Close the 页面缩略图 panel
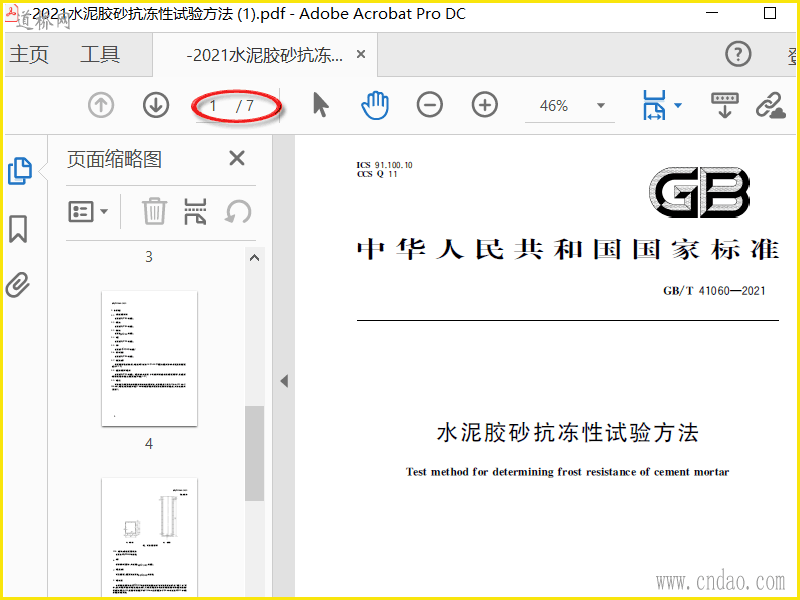This screenshot has width=800, height=600. click(237, 158)
